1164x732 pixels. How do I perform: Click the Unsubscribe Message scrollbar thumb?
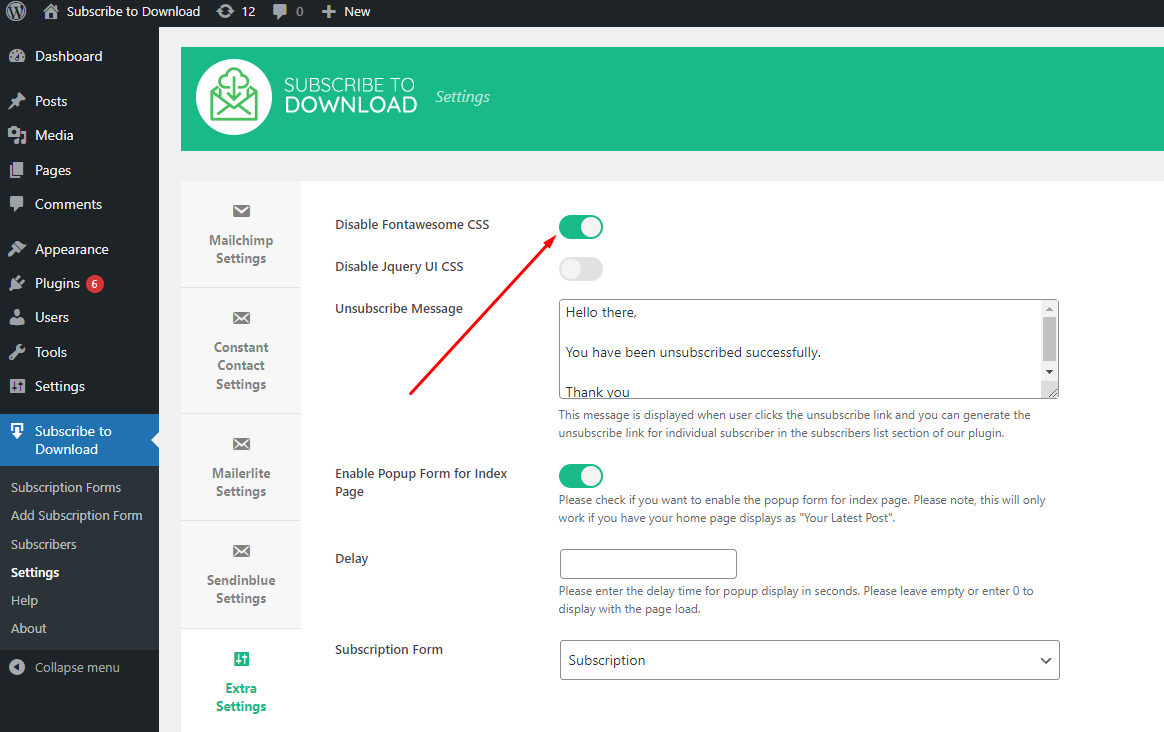1049,339
